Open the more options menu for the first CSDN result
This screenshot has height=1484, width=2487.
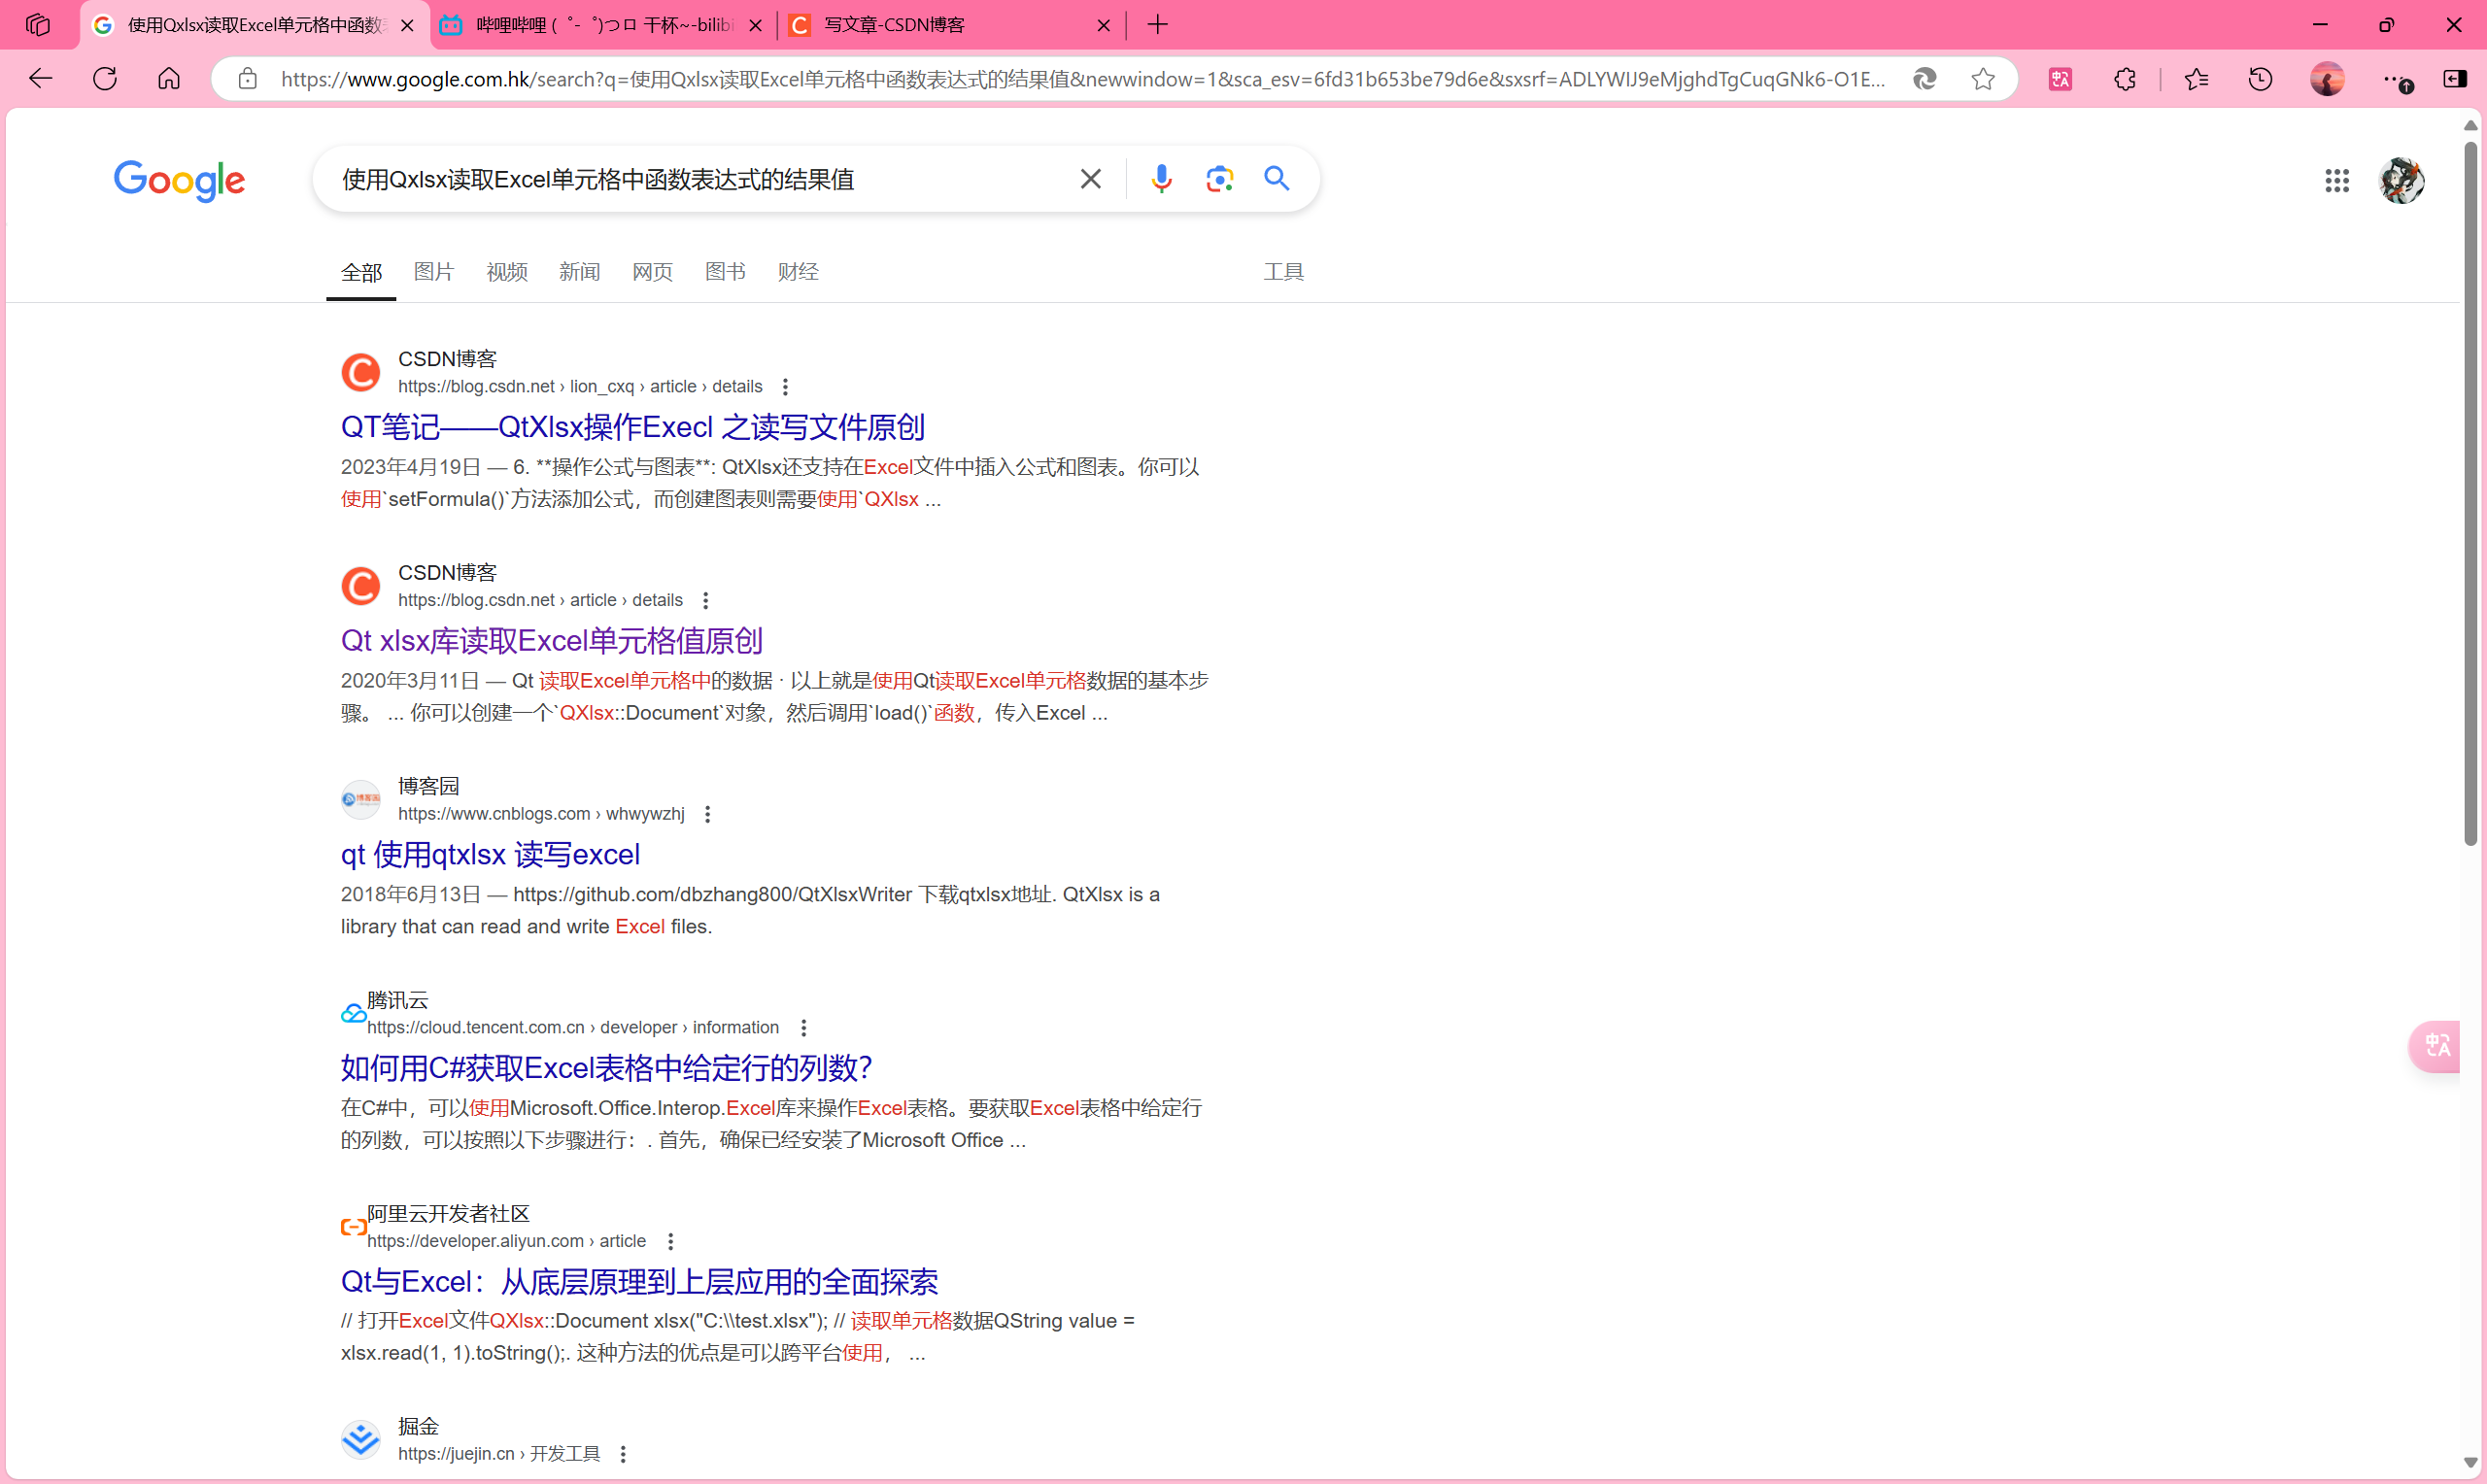click(x=786, y=387)
